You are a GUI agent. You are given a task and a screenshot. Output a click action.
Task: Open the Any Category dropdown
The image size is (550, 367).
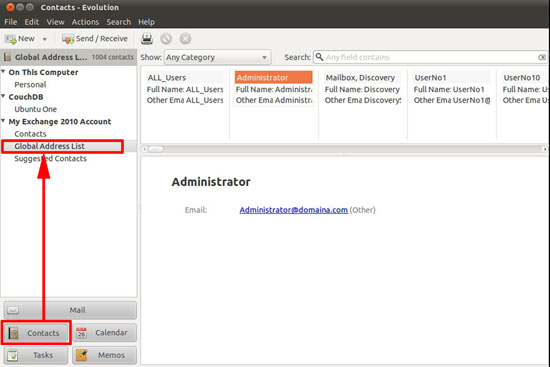(x=217, y=57)
